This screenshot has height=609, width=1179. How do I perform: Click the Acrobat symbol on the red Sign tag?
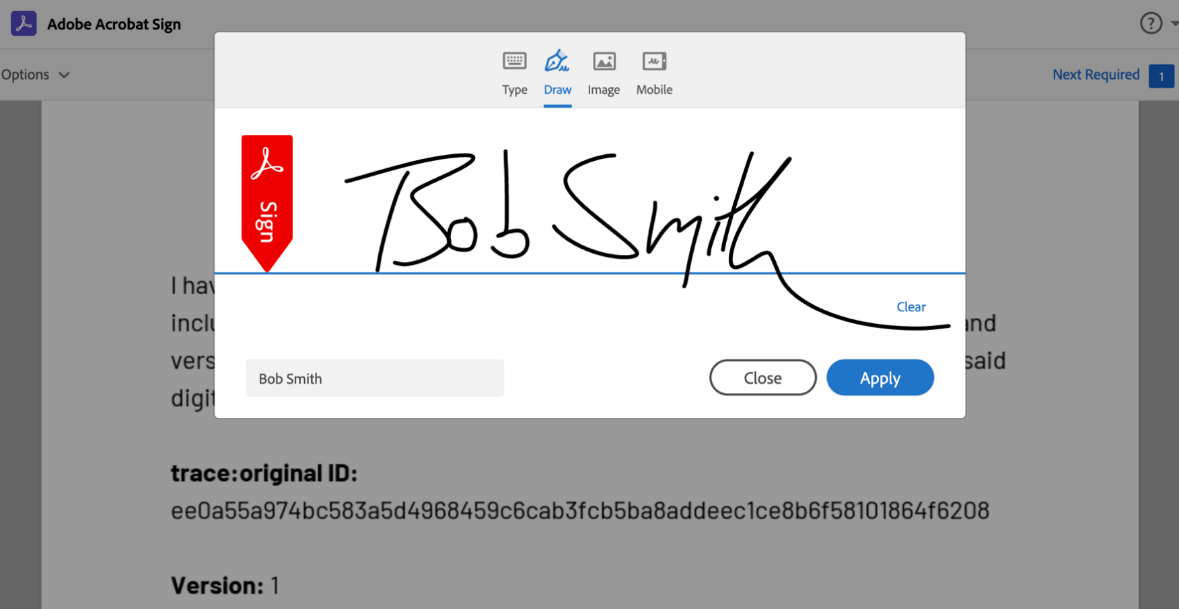point(267,161)
